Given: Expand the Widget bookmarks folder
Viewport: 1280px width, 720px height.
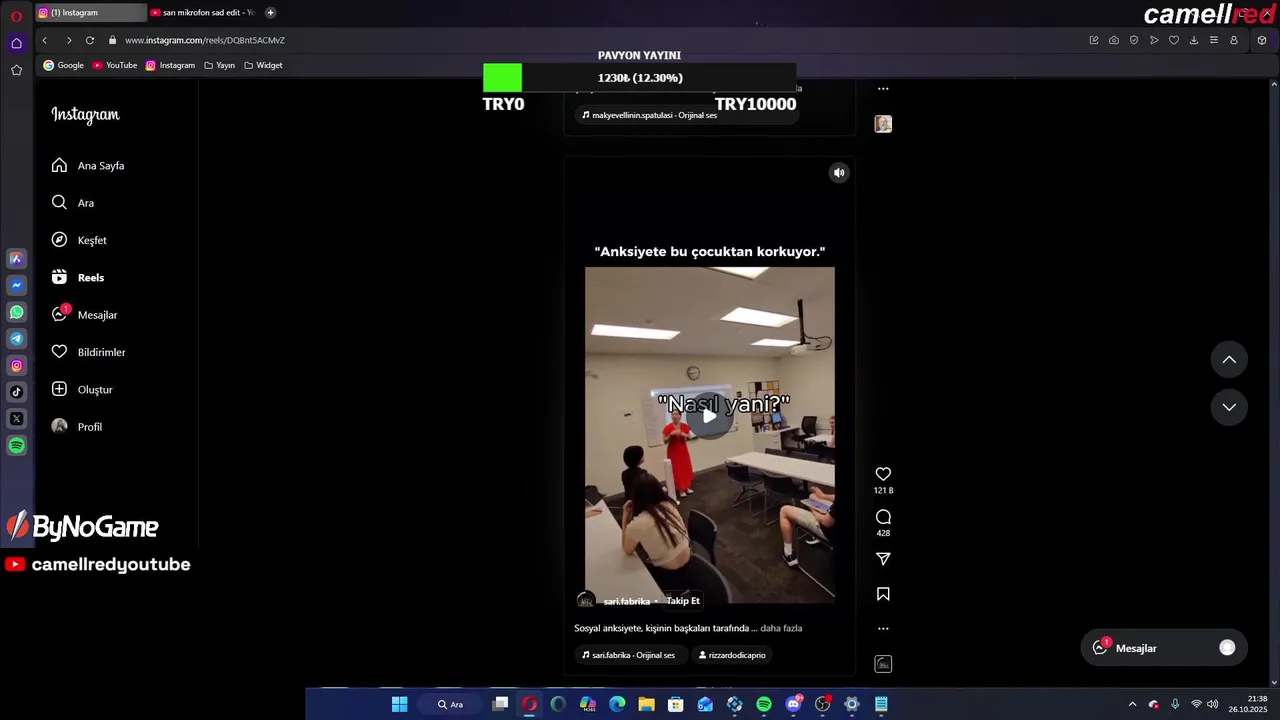Looking at the screenshot, I should click(x=263, y=65).
